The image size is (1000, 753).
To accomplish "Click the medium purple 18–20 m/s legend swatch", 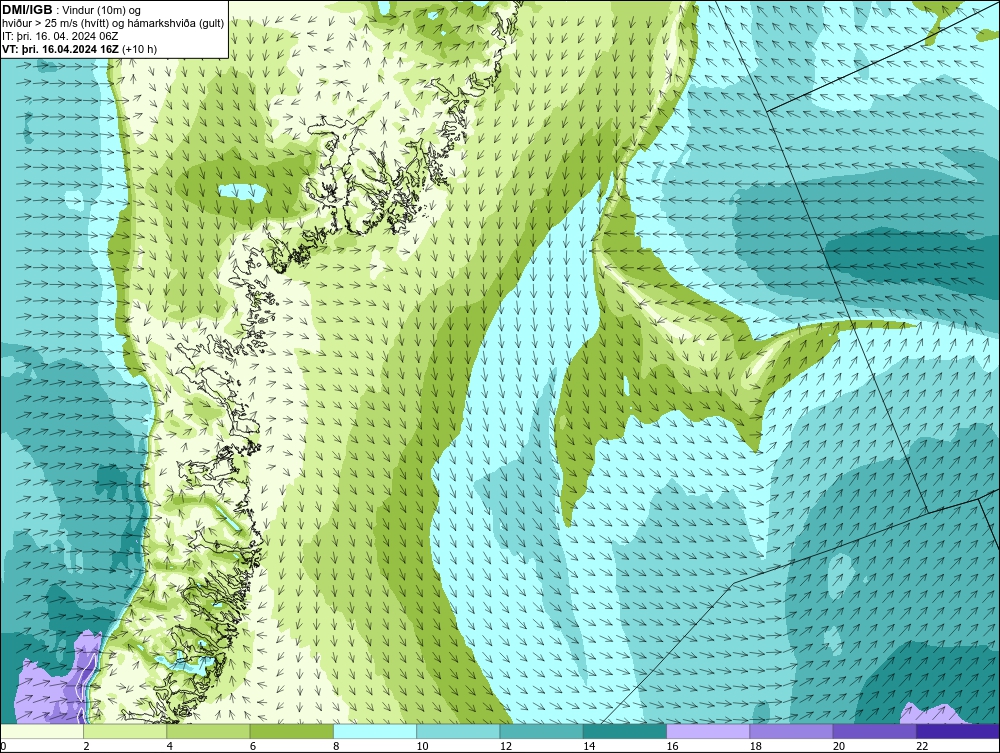I will [791, 731].
